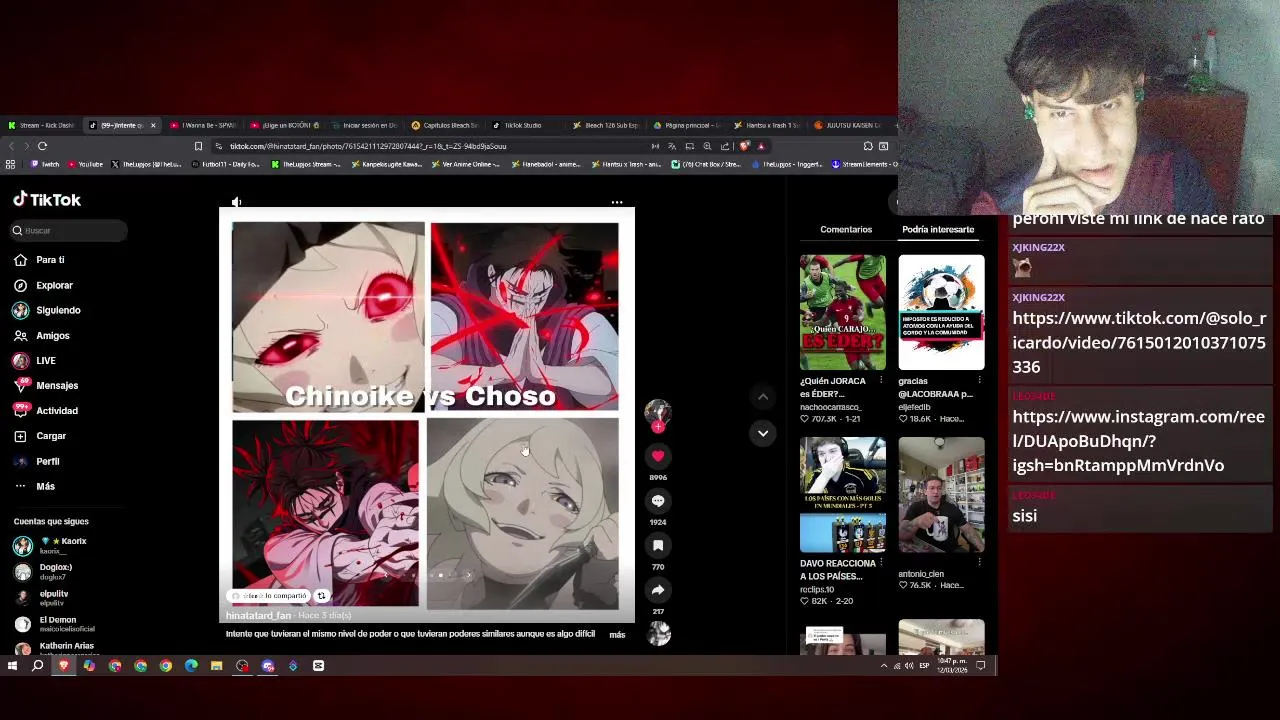The height and width of the screenshot is (720, 1280).
Task: Open the LIVE section
Action: 46,361
